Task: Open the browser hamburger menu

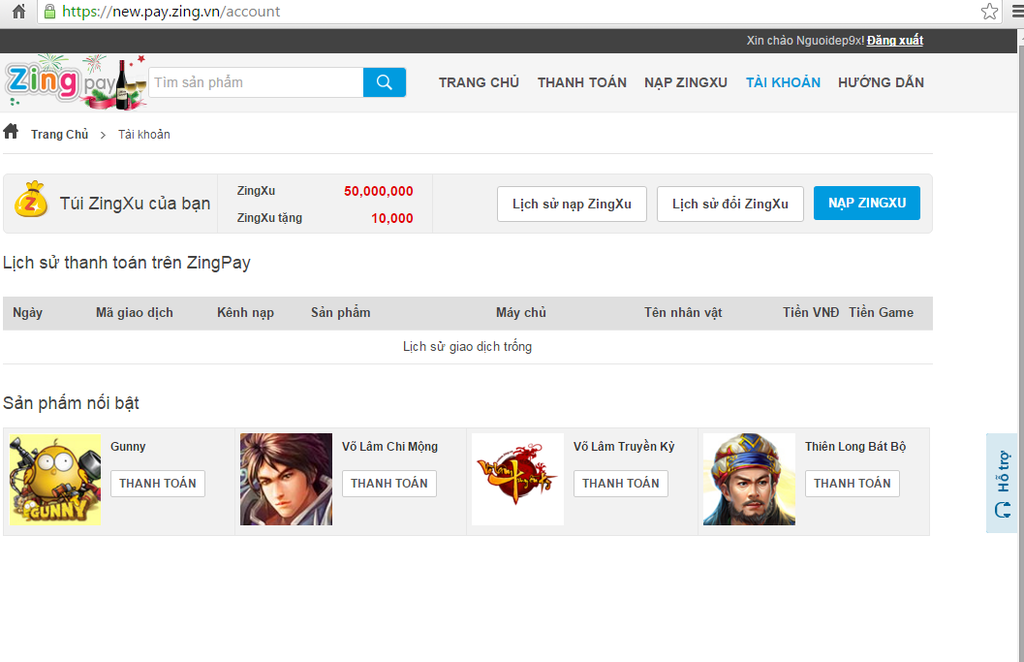Action: click(1017, 11)
